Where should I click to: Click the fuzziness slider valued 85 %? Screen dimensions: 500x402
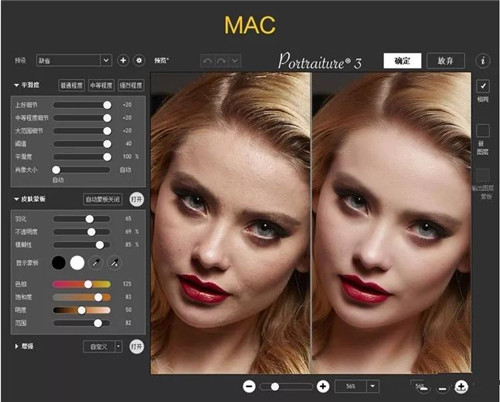(82, 245)
